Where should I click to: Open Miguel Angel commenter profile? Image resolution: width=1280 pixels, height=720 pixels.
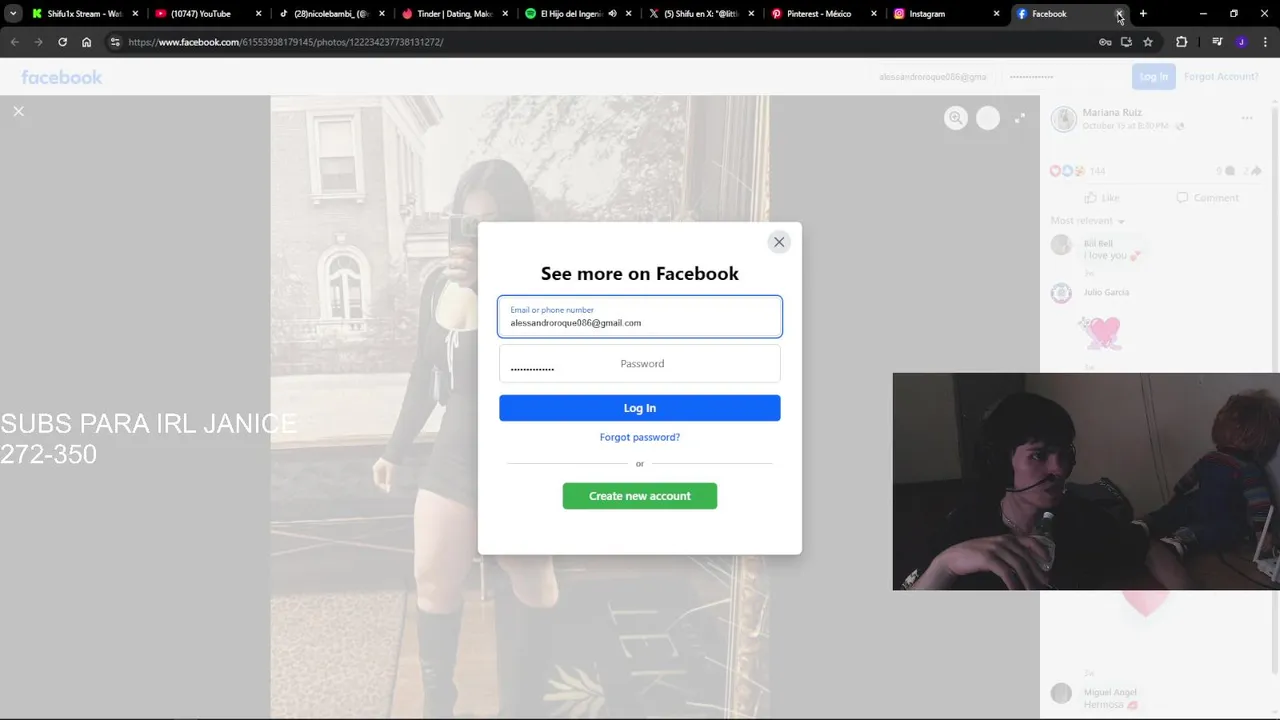[x=1110, y=692]
